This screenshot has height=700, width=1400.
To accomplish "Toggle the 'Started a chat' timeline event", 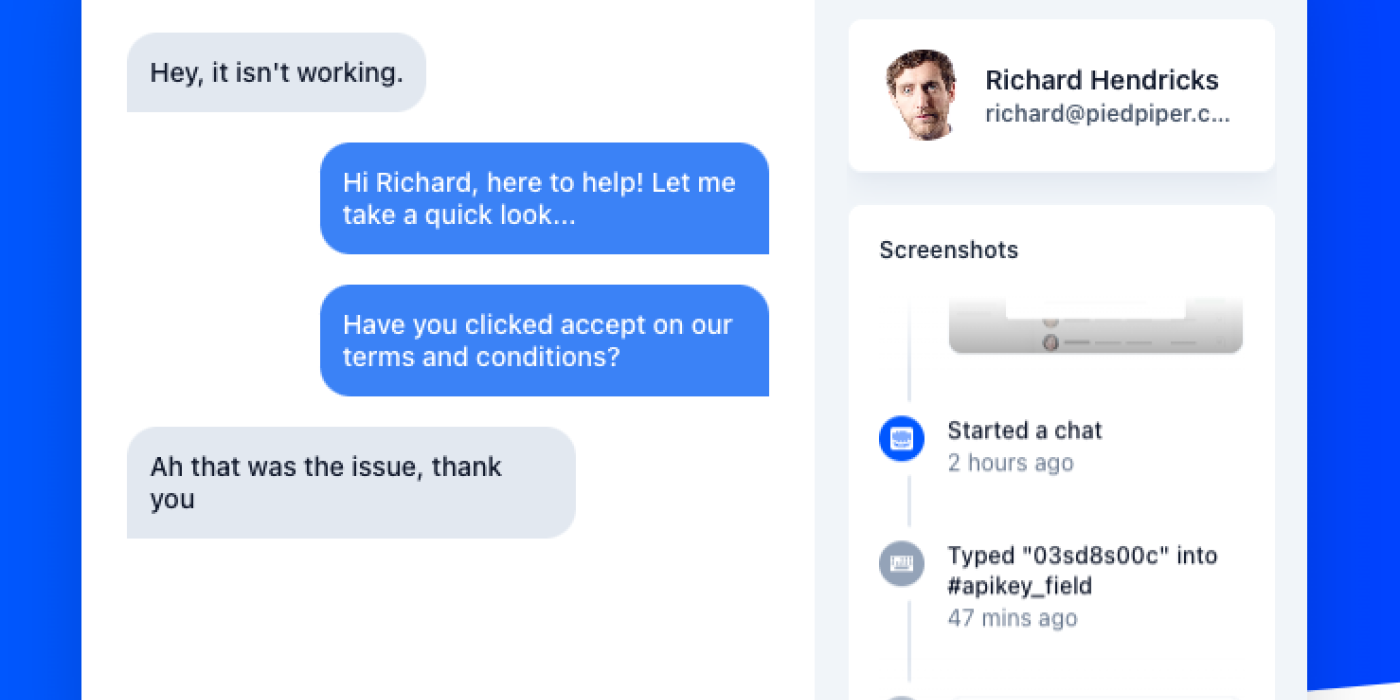I will (1024, 430).
